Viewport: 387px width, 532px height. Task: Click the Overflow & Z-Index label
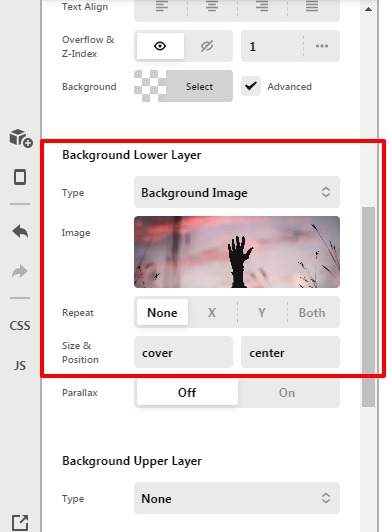pos(88,46)
